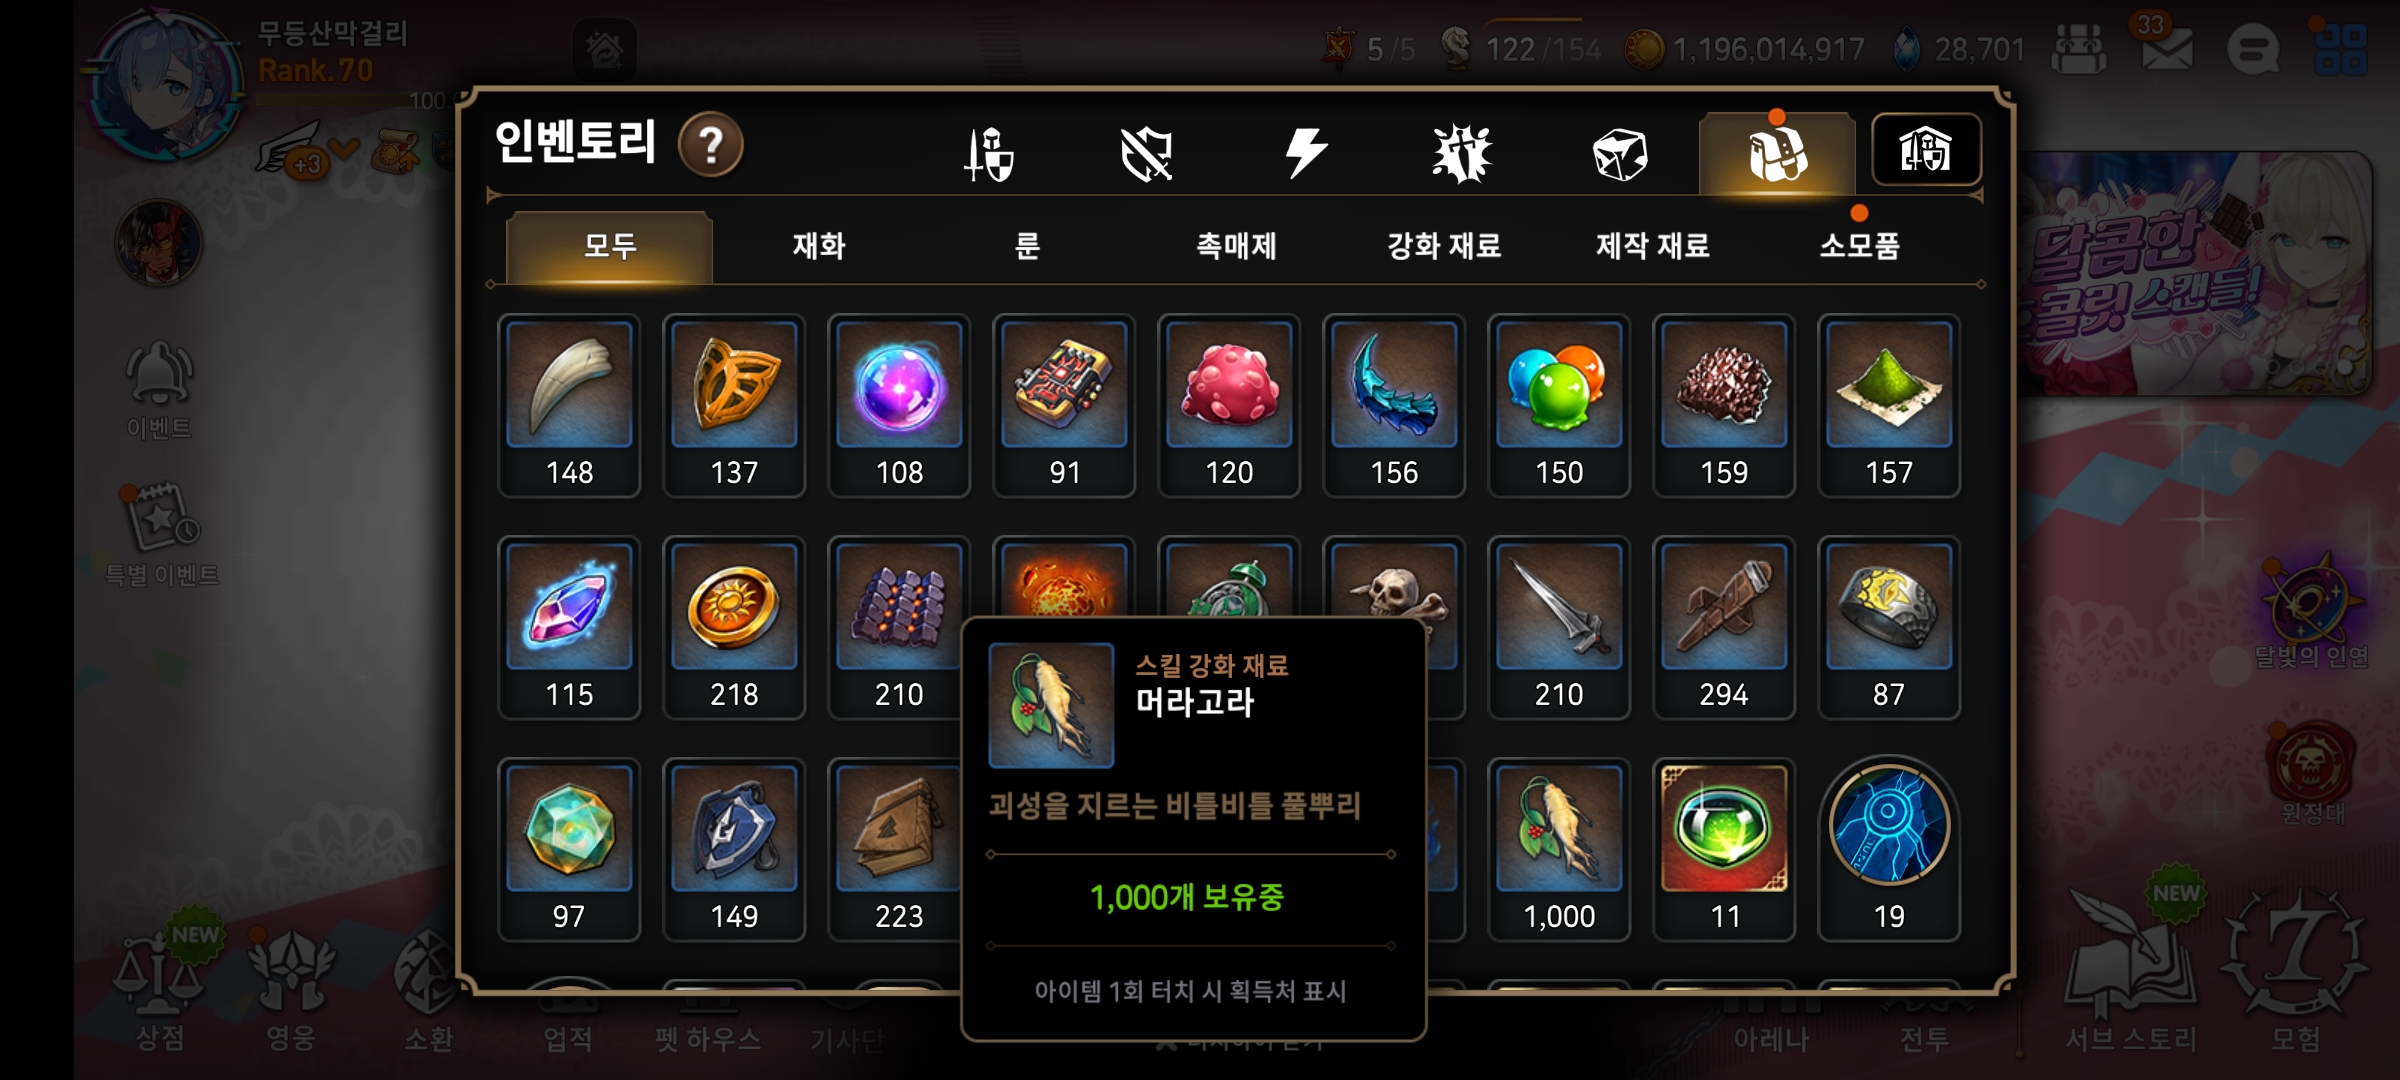Select the green gem card with 11
The height and width of the screenshot is (1080, 2400).
tap(1724, 848)
